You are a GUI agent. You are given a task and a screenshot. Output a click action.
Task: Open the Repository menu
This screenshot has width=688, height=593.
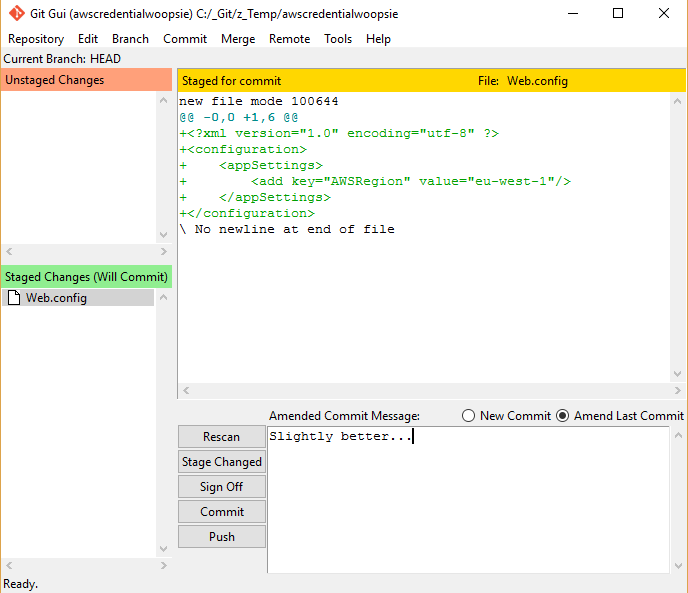(36, 39)
